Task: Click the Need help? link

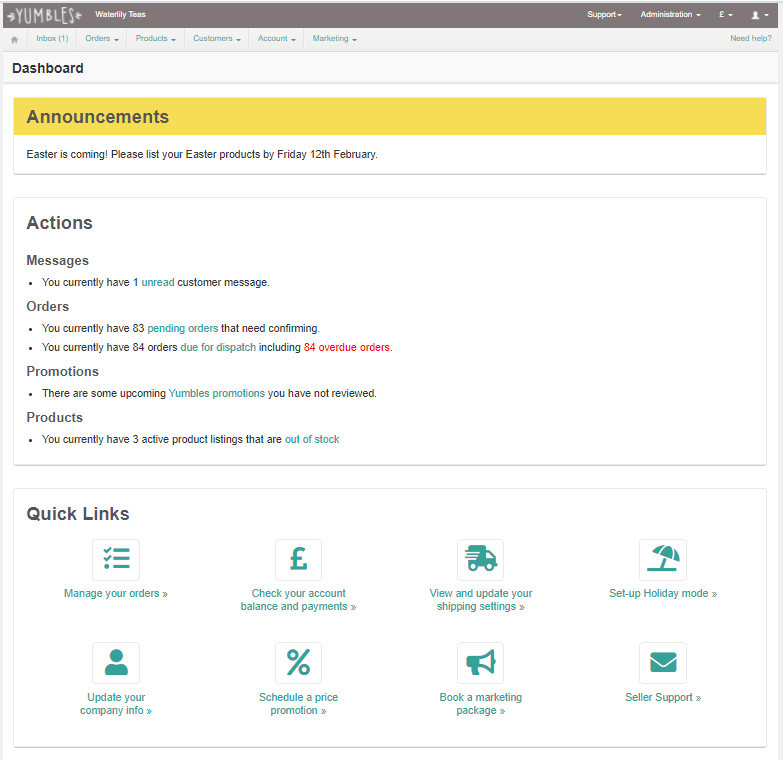Action: pos(751,38)
